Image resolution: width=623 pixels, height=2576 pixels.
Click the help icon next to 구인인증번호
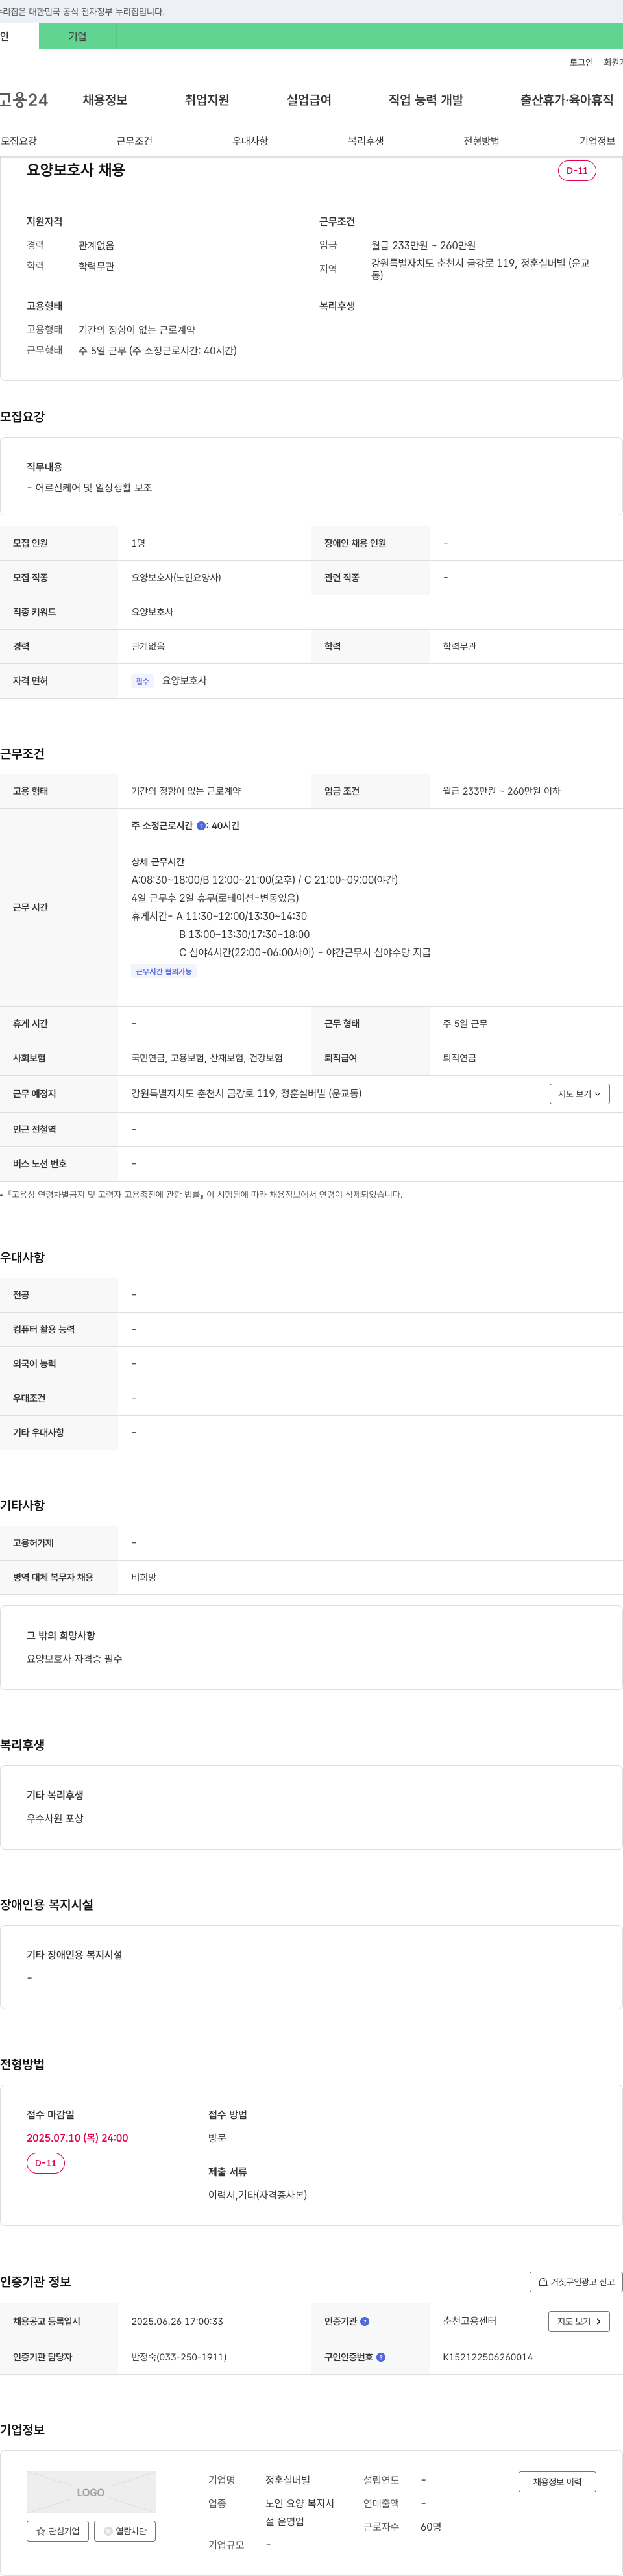tap(381, 2357)
